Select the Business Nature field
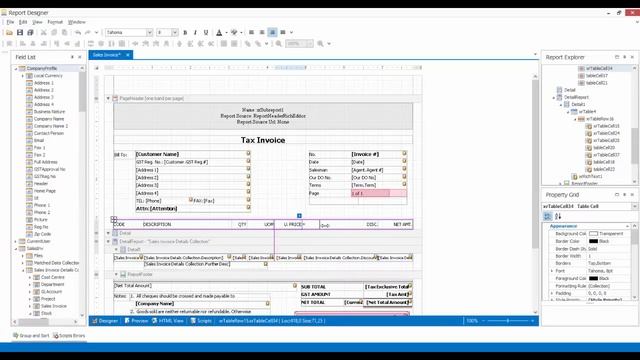Image resolution: width=640 pixels, height=360 pixels. (x=49, y=111)
